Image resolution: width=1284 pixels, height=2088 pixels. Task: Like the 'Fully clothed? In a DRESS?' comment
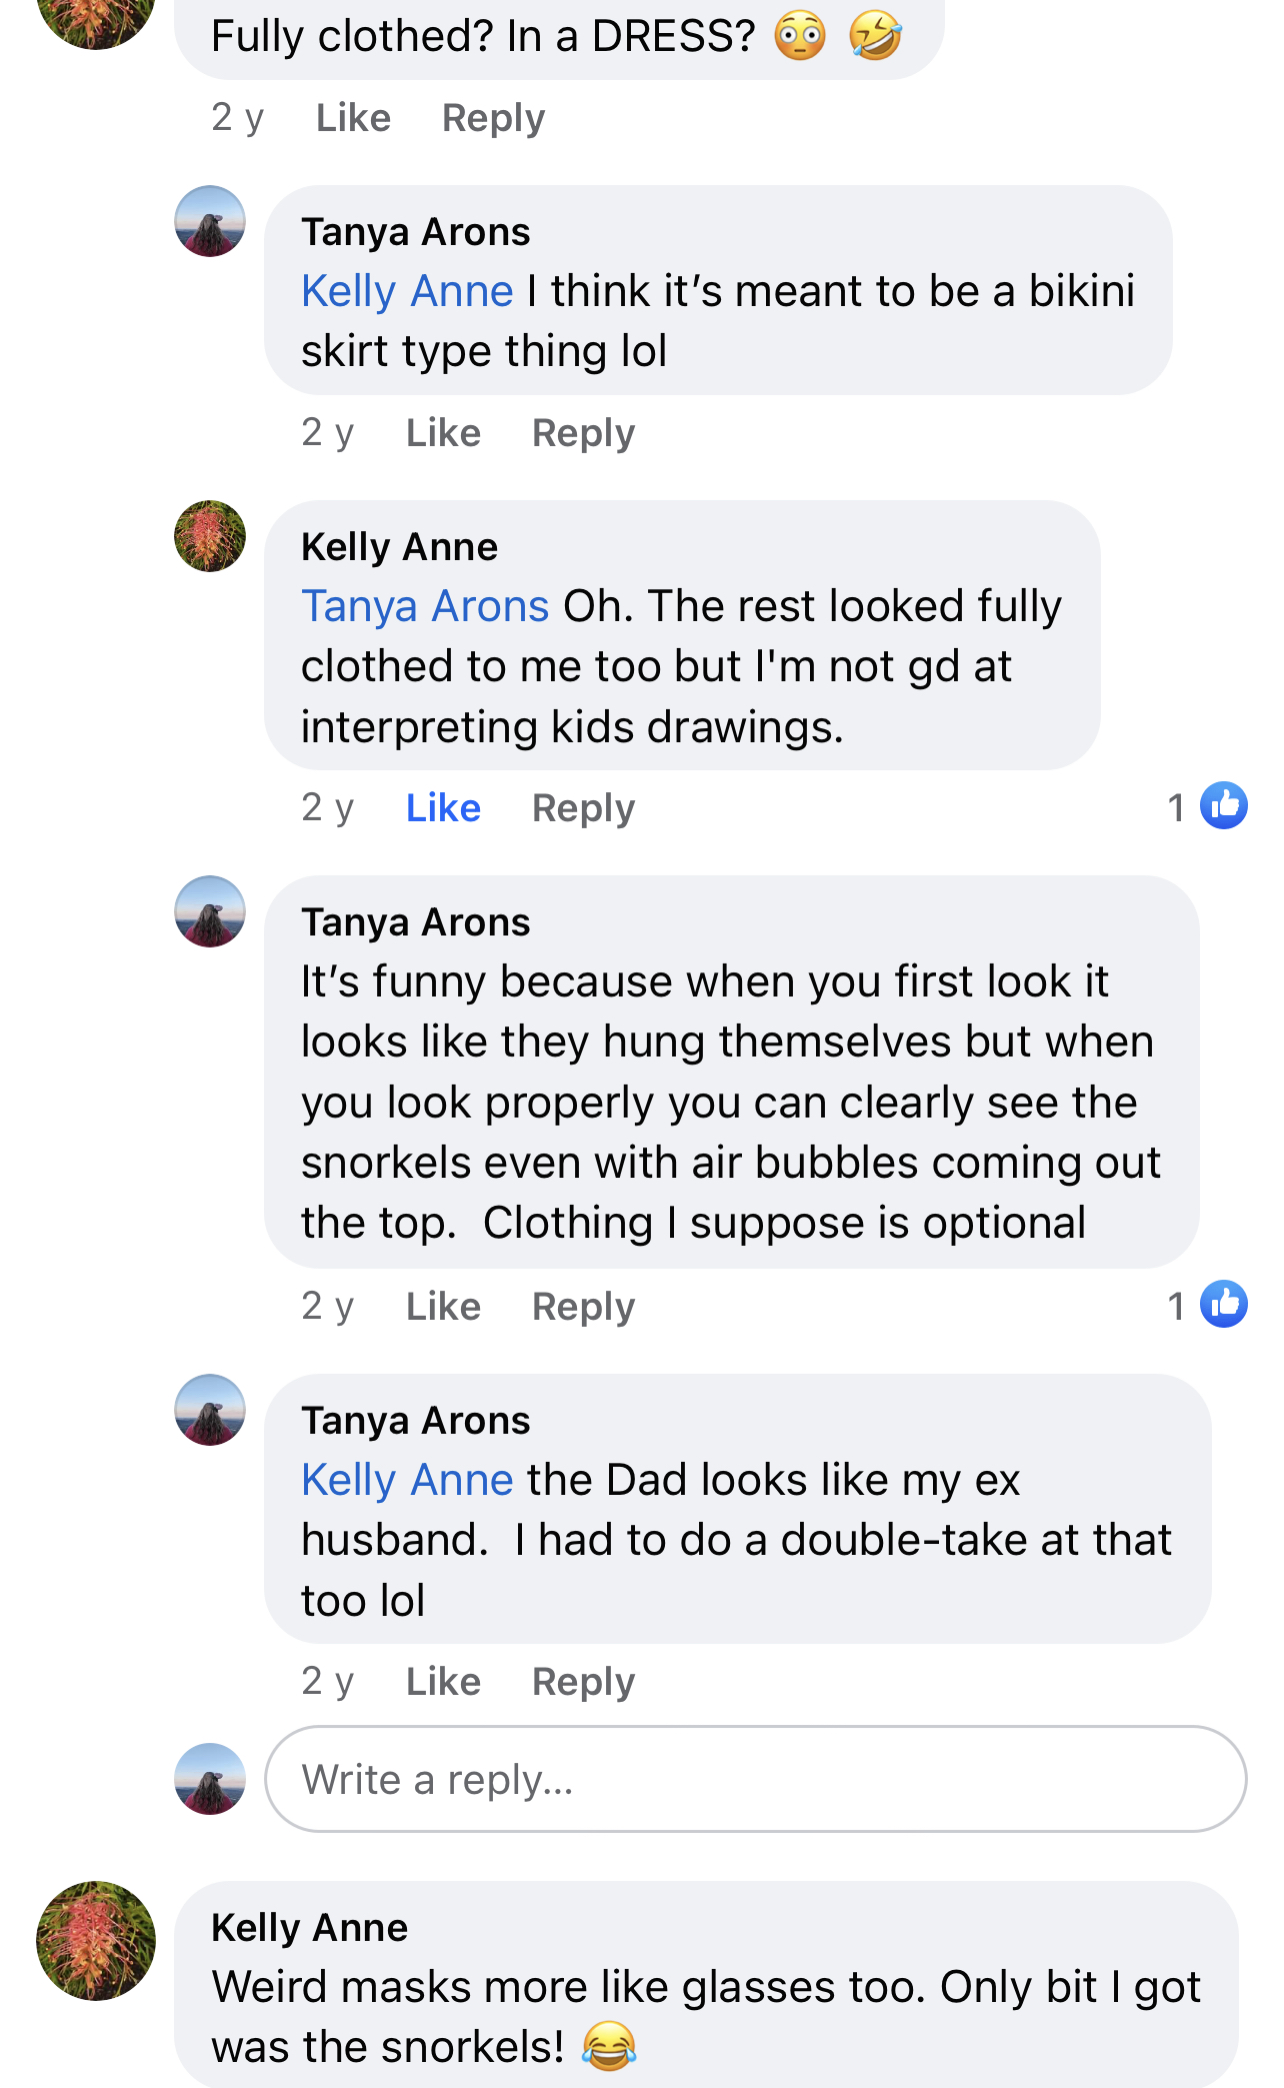point(353,118)
